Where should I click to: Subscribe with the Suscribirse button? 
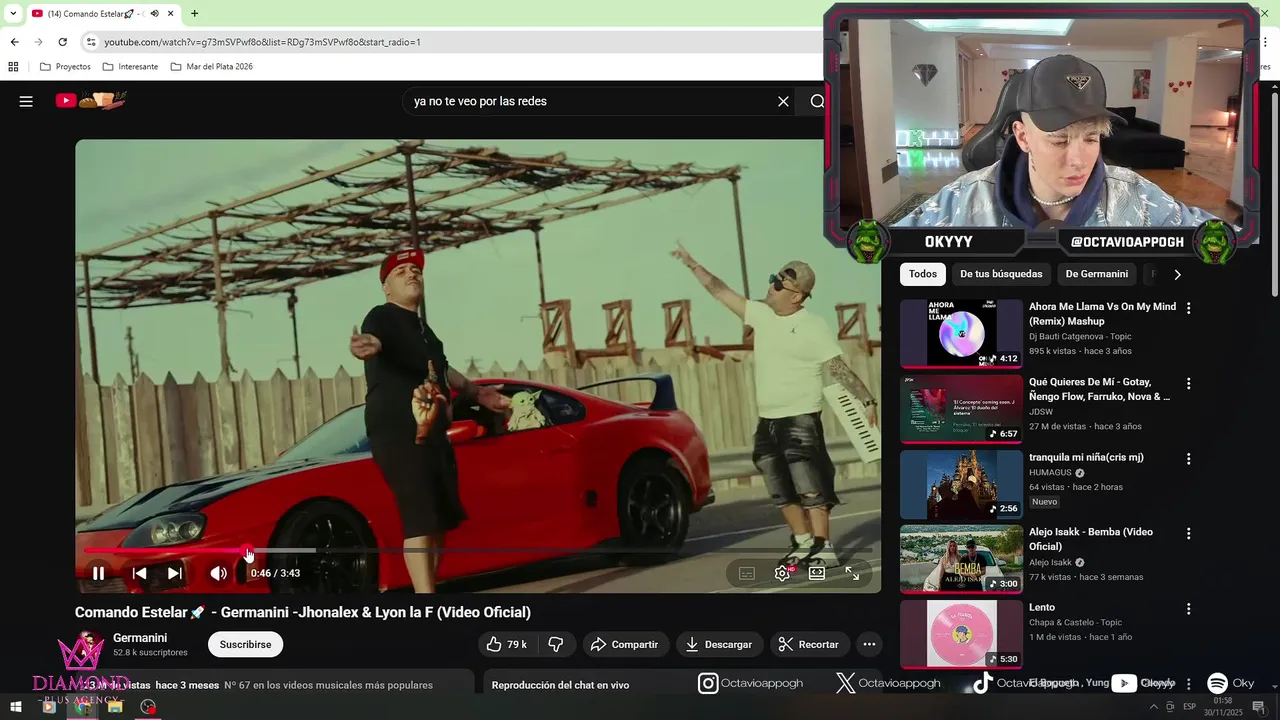245,644
